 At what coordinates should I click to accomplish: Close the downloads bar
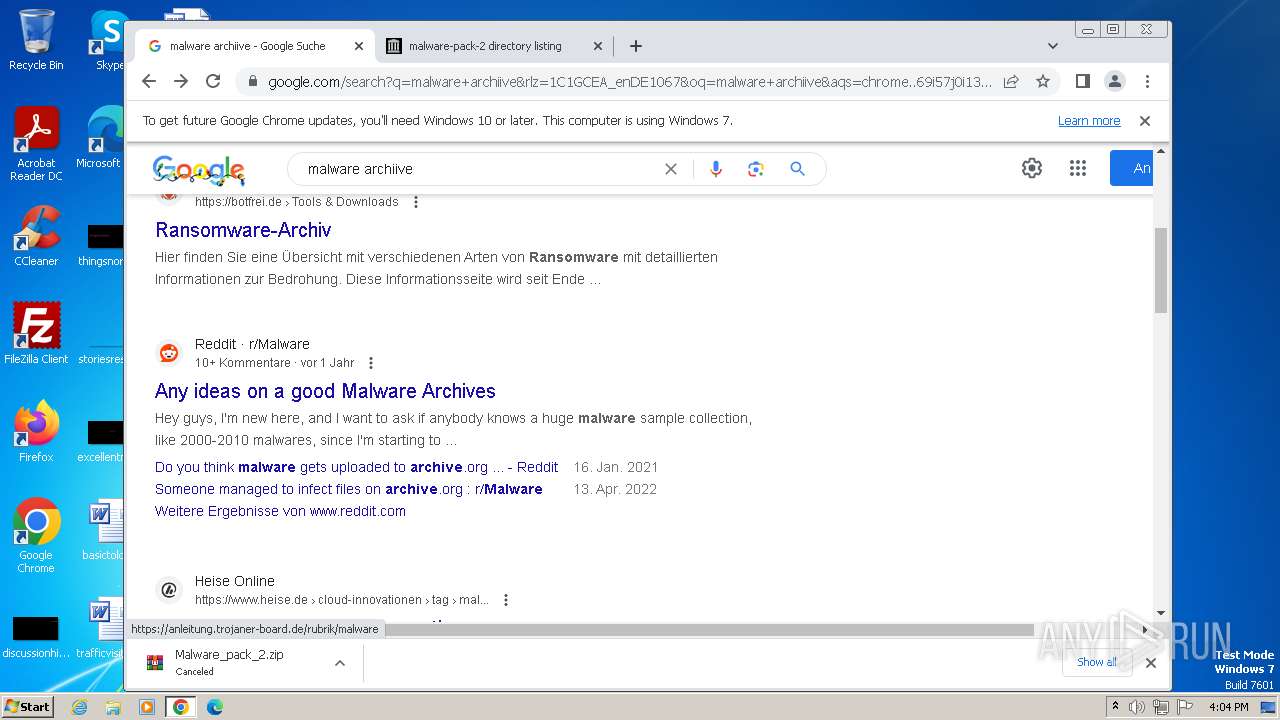pyautogui.click(x=1150, y=663)
